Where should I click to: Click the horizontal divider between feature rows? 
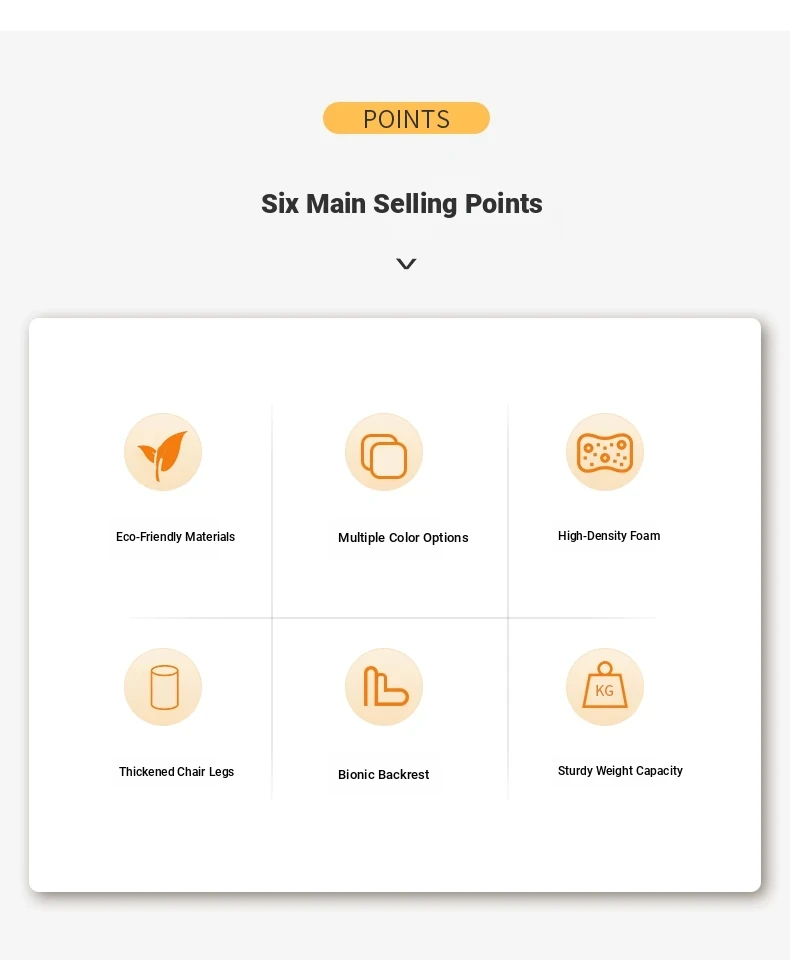click(392, 618)
